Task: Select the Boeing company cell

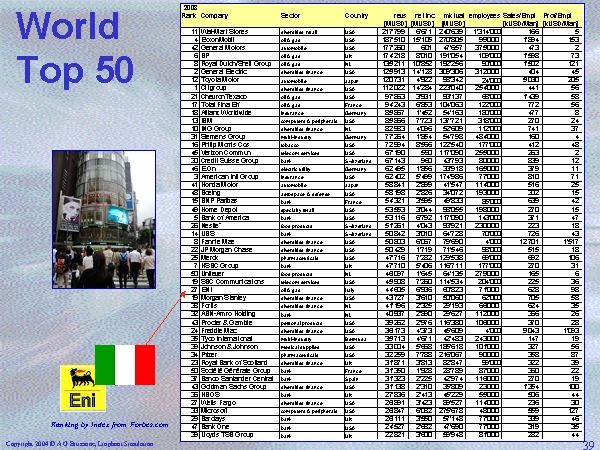Action: click(240, 193)
